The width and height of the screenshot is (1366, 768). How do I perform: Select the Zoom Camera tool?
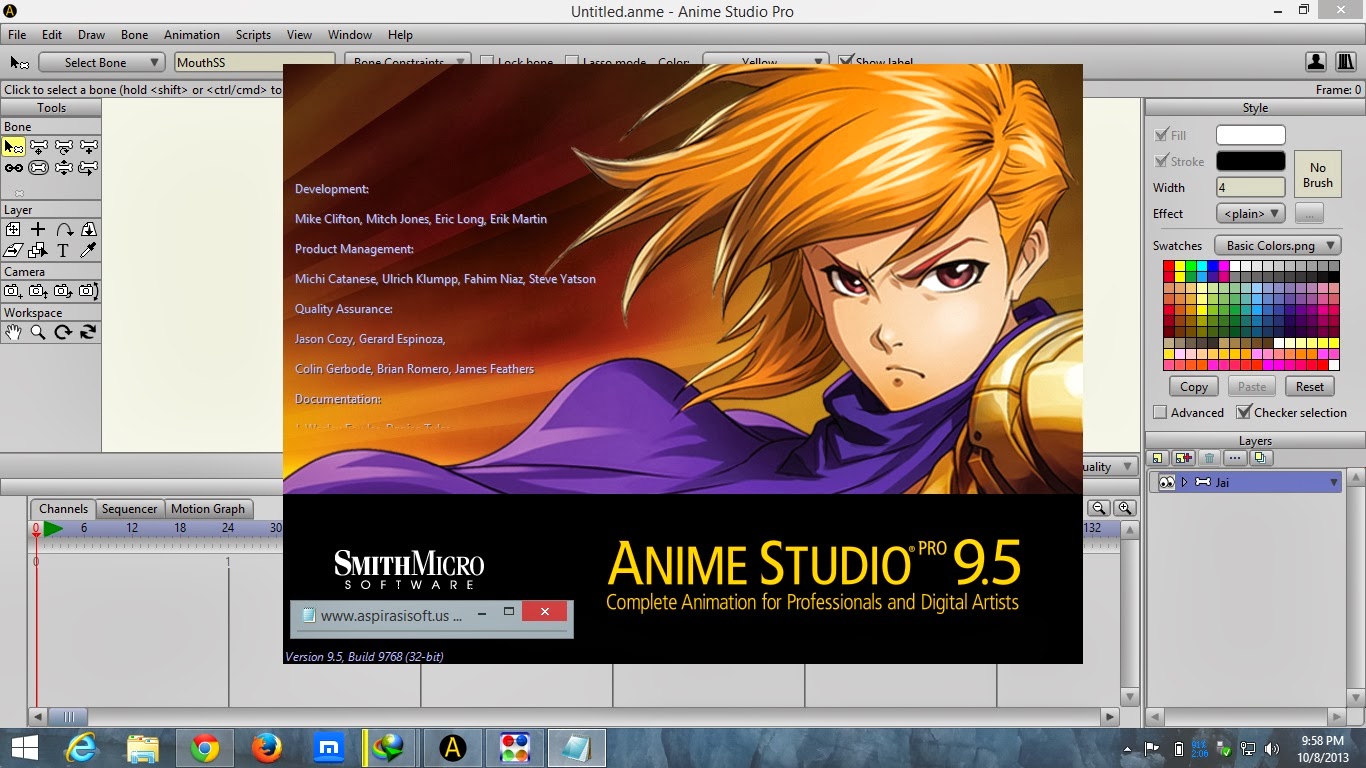(x=39, y=292)
